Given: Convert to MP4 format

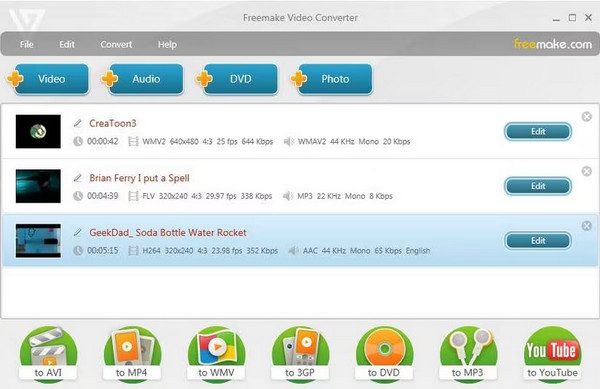Looking at the screenshot, I should tap(132, 354).
